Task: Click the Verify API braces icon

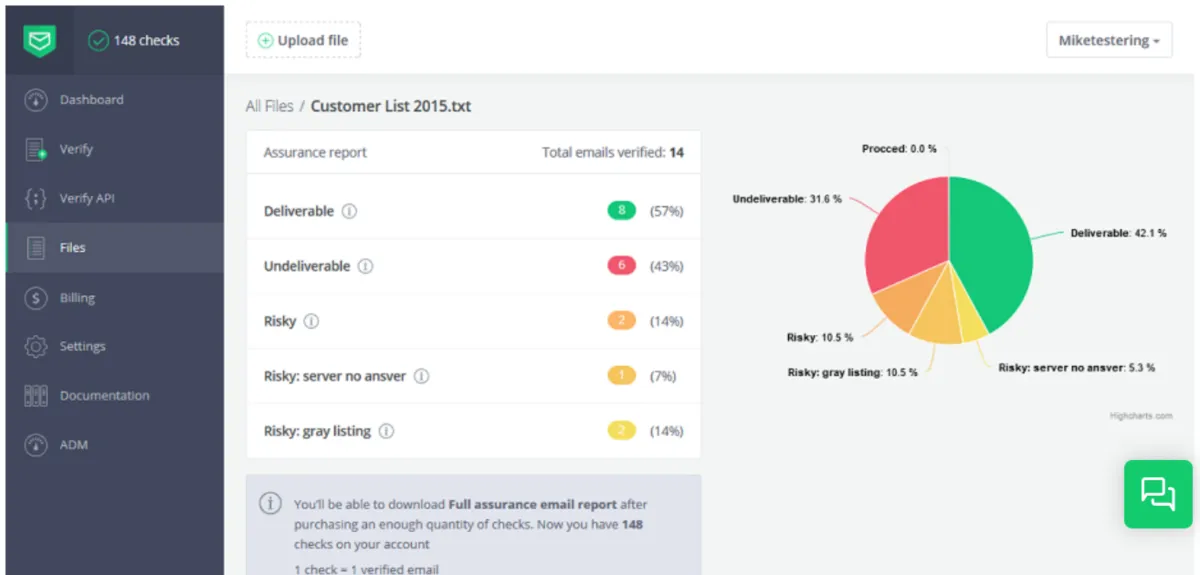Action: 36,199
